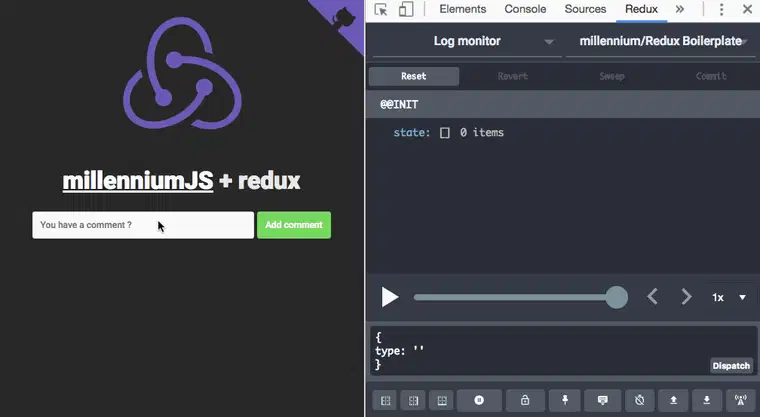Click the GitHub octocat corner icon
Viewport: 760px width, 417px height.
343,18
